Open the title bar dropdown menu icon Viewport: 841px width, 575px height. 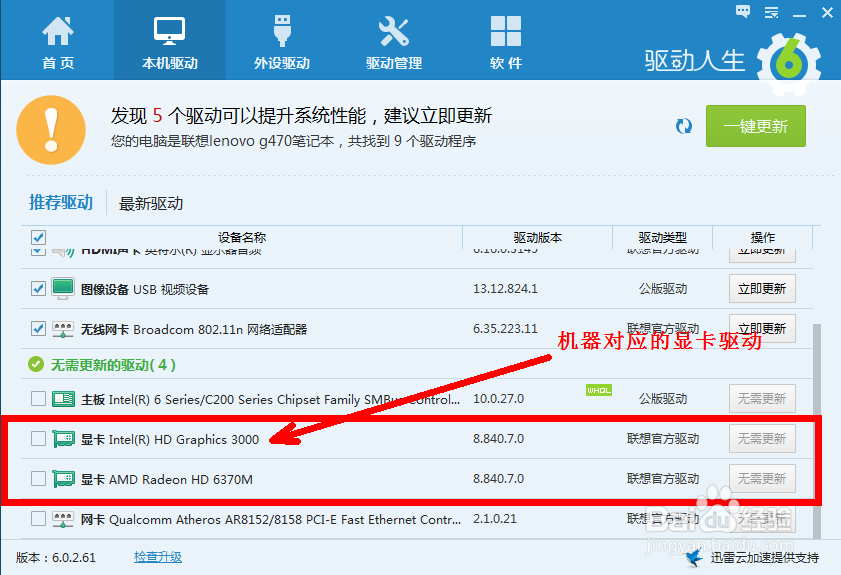point(771,12)
